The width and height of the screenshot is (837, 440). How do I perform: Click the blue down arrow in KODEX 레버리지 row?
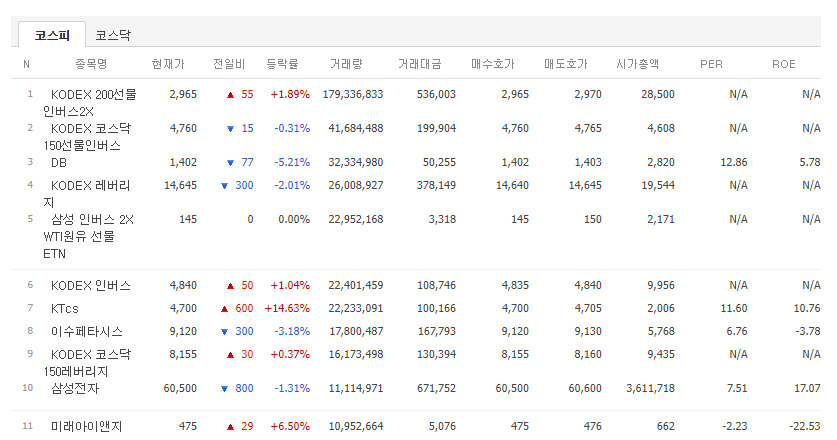pos(225,186)
